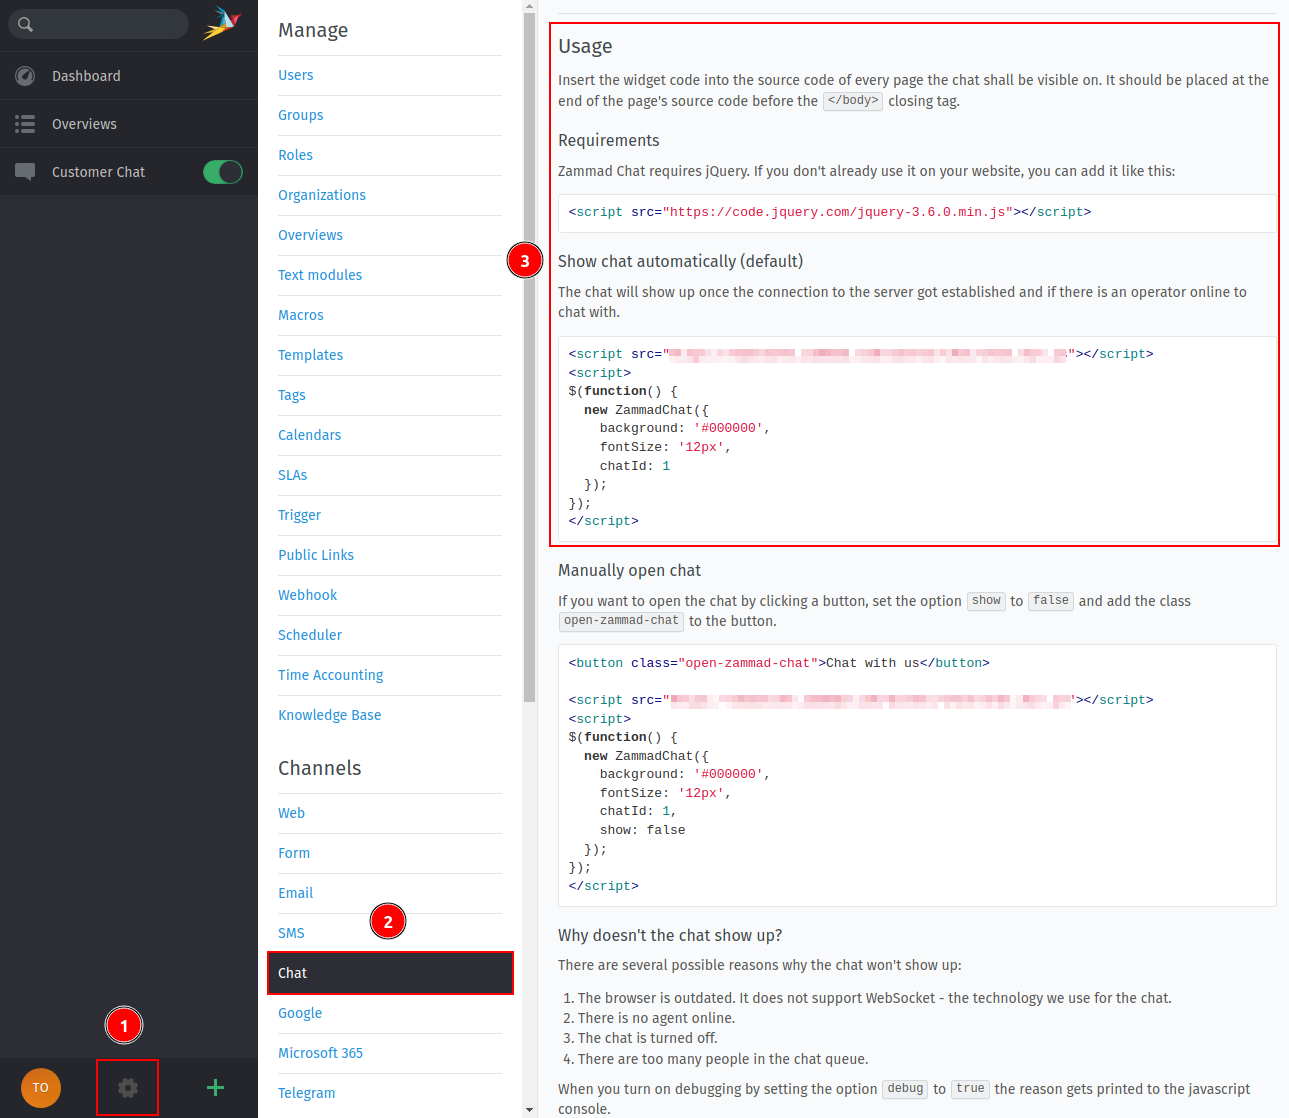The width and height of the screenshot is (1289, 1118).
Task: Click 'show: false' line in code
Action: click(642, 830)
